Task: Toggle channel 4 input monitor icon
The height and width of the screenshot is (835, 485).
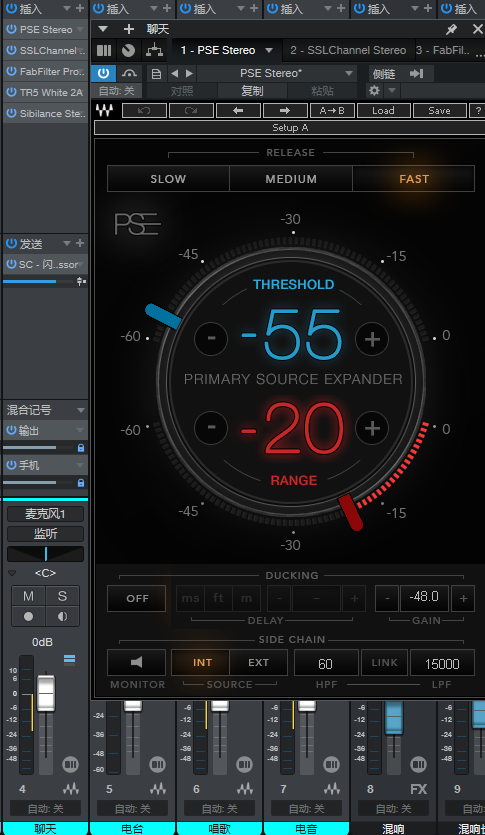Action: click(x=63, y=616)
